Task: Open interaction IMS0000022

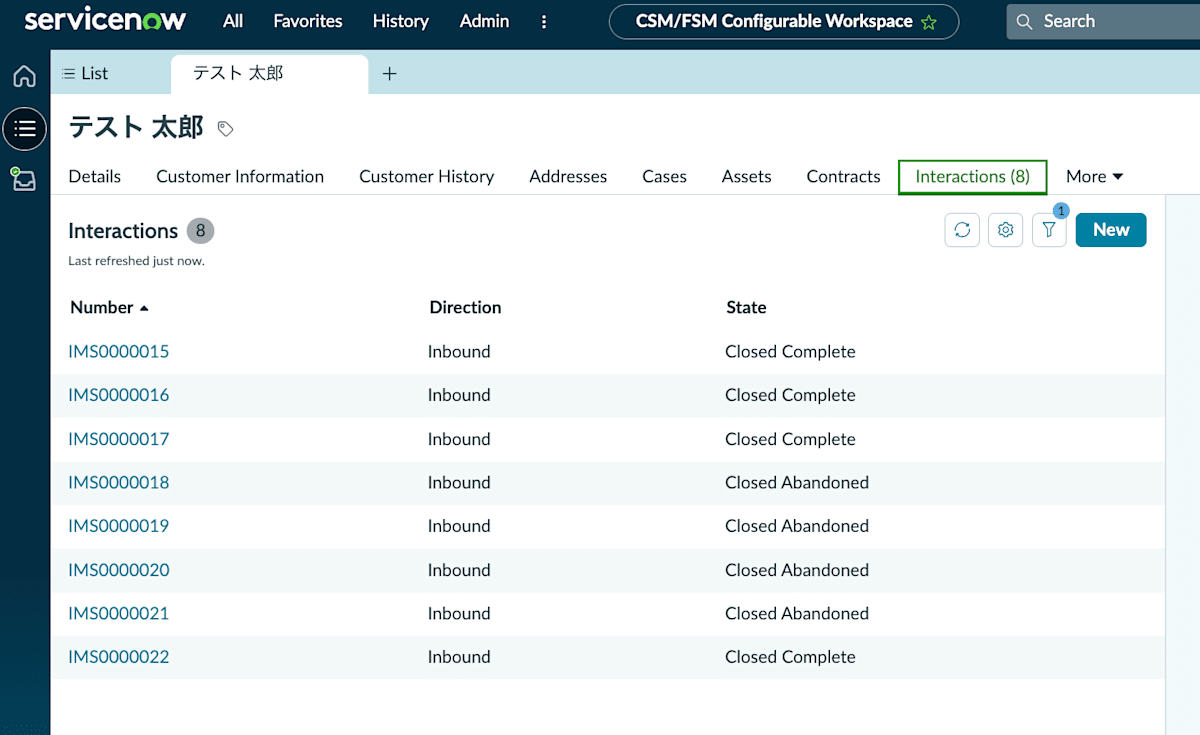Action: [x=119, y=657]
